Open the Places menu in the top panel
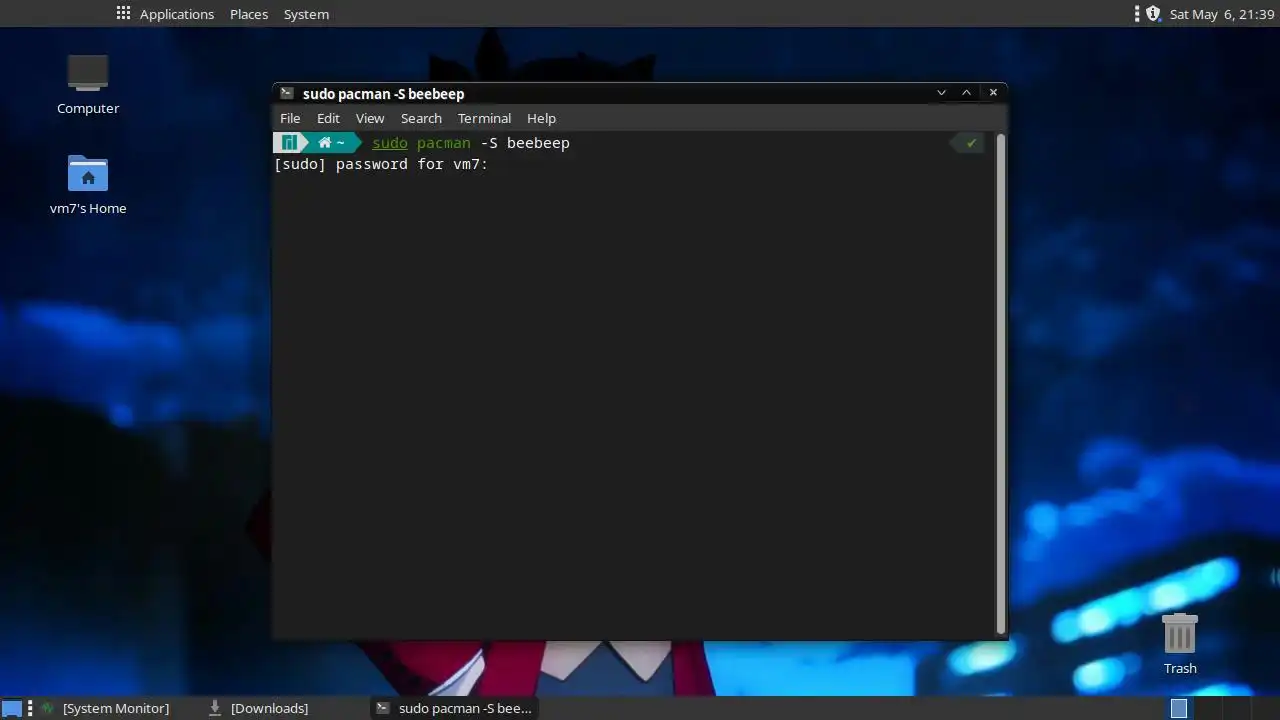This screenshot has width=1280, height=720. click(249, 14)
